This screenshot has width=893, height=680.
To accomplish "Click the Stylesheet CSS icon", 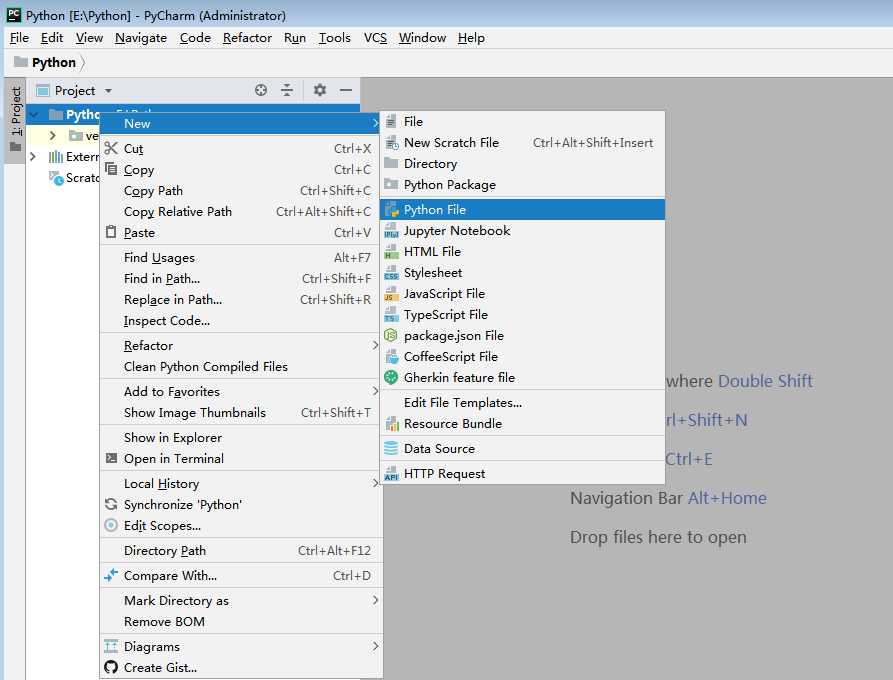I will (x=391, y=273).
